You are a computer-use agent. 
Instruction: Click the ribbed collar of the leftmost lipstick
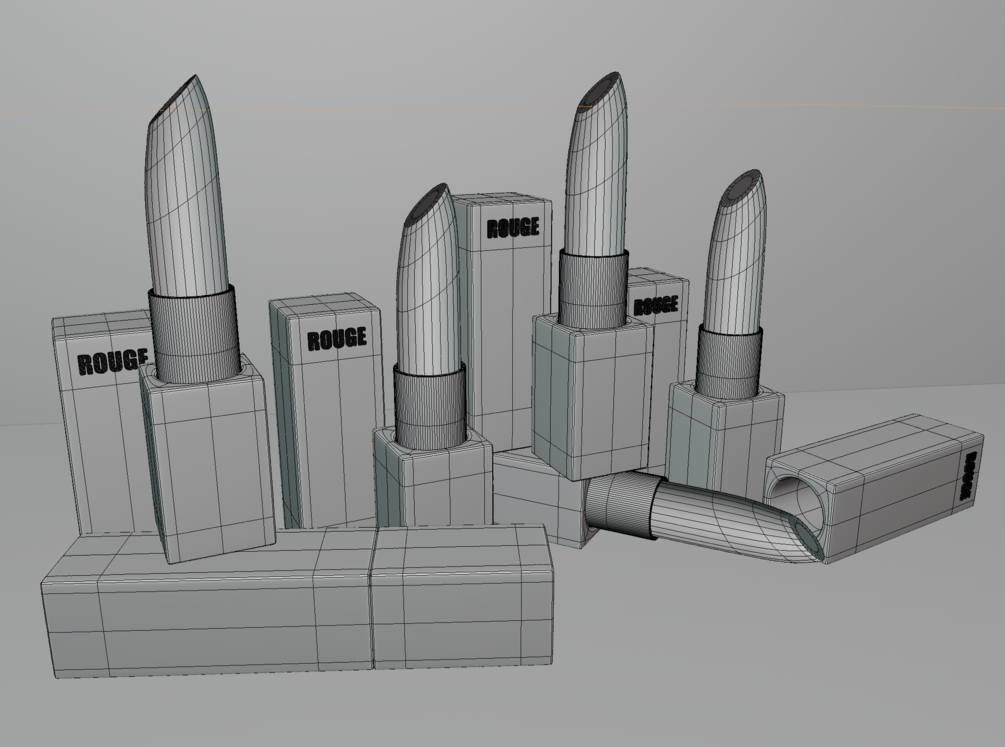[x=195, y=335]
